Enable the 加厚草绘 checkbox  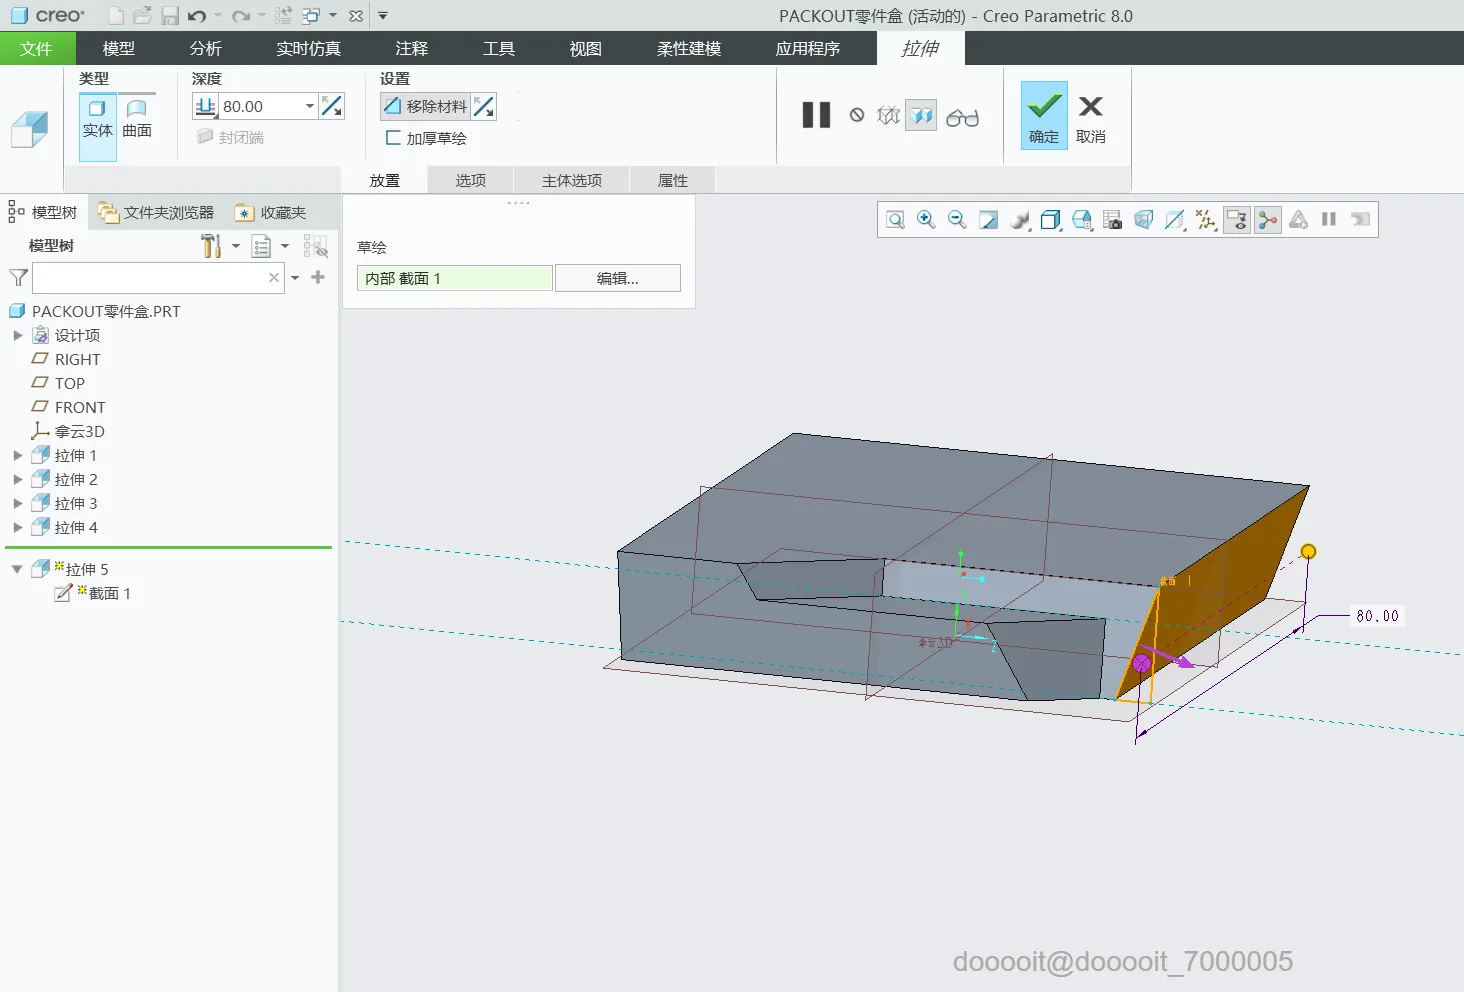(x=393, y=138)
